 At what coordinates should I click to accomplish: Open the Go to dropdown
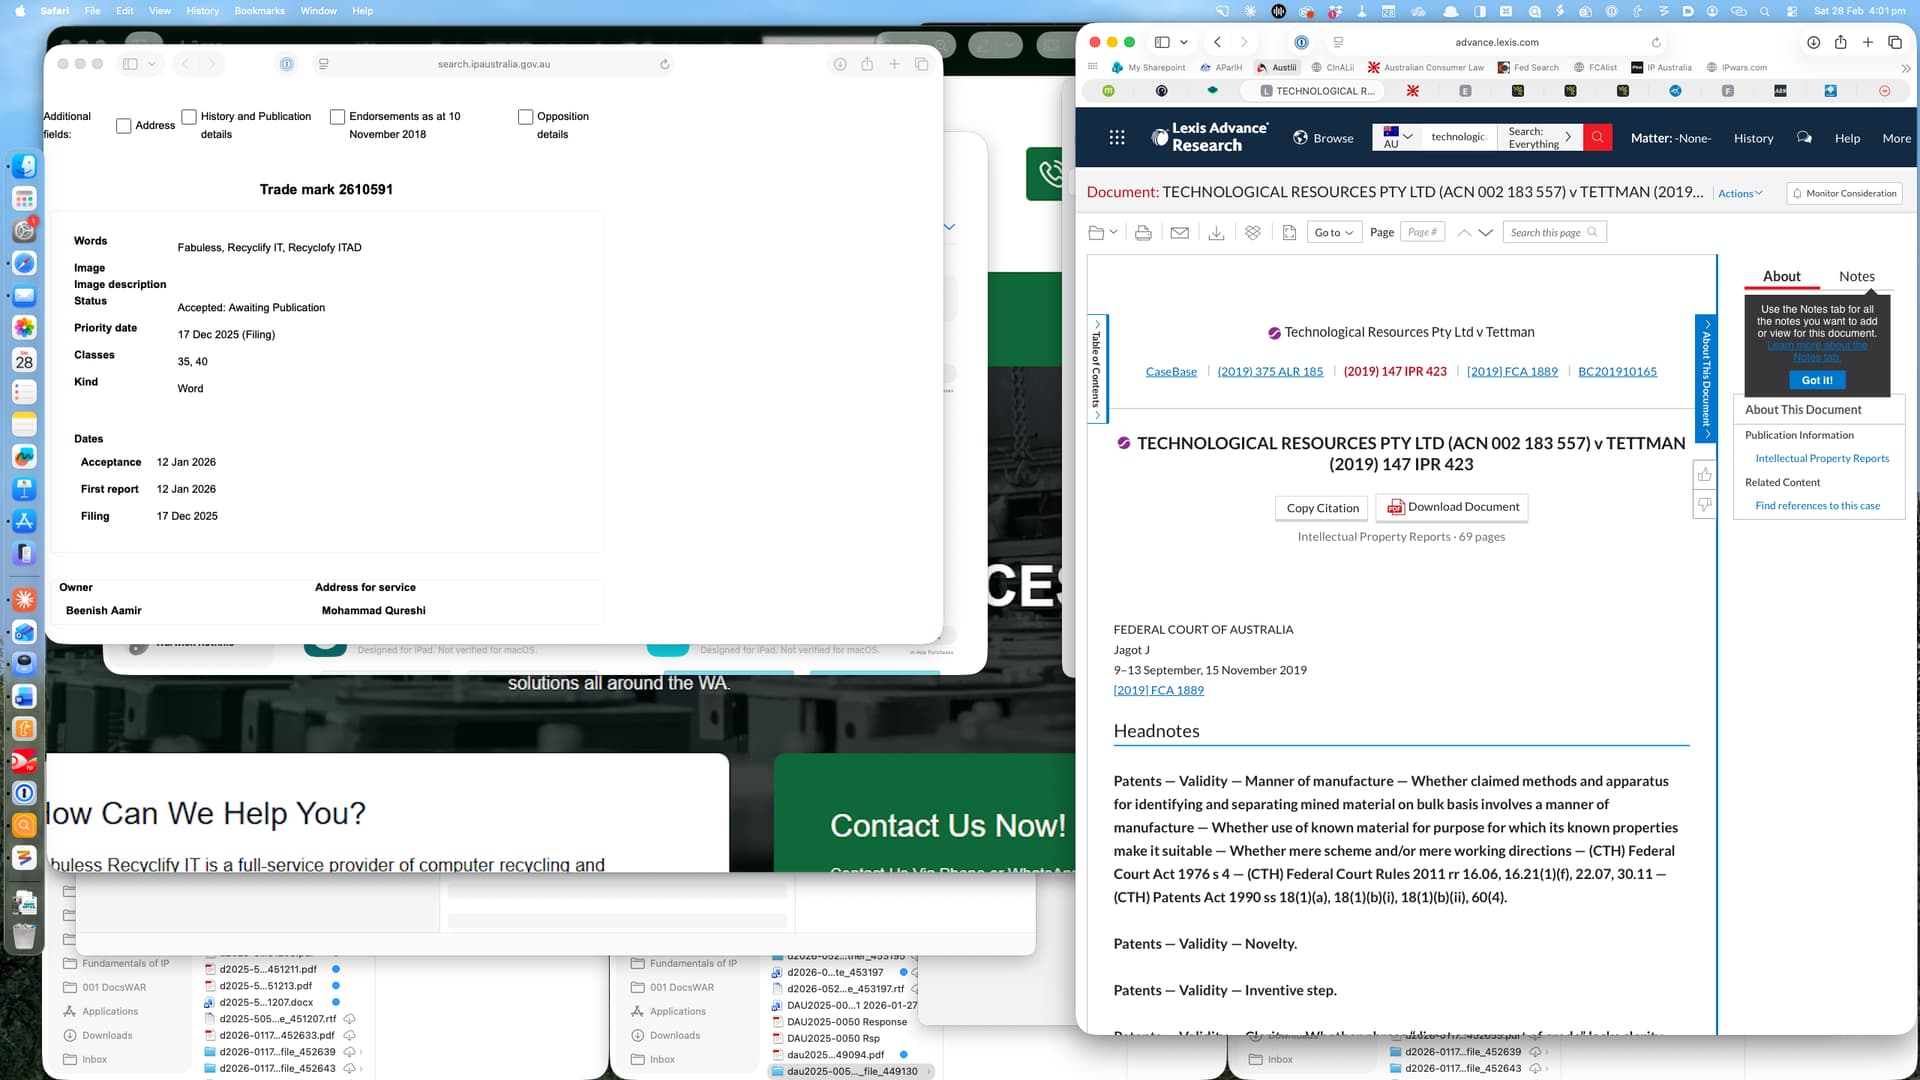point(1334,233)
